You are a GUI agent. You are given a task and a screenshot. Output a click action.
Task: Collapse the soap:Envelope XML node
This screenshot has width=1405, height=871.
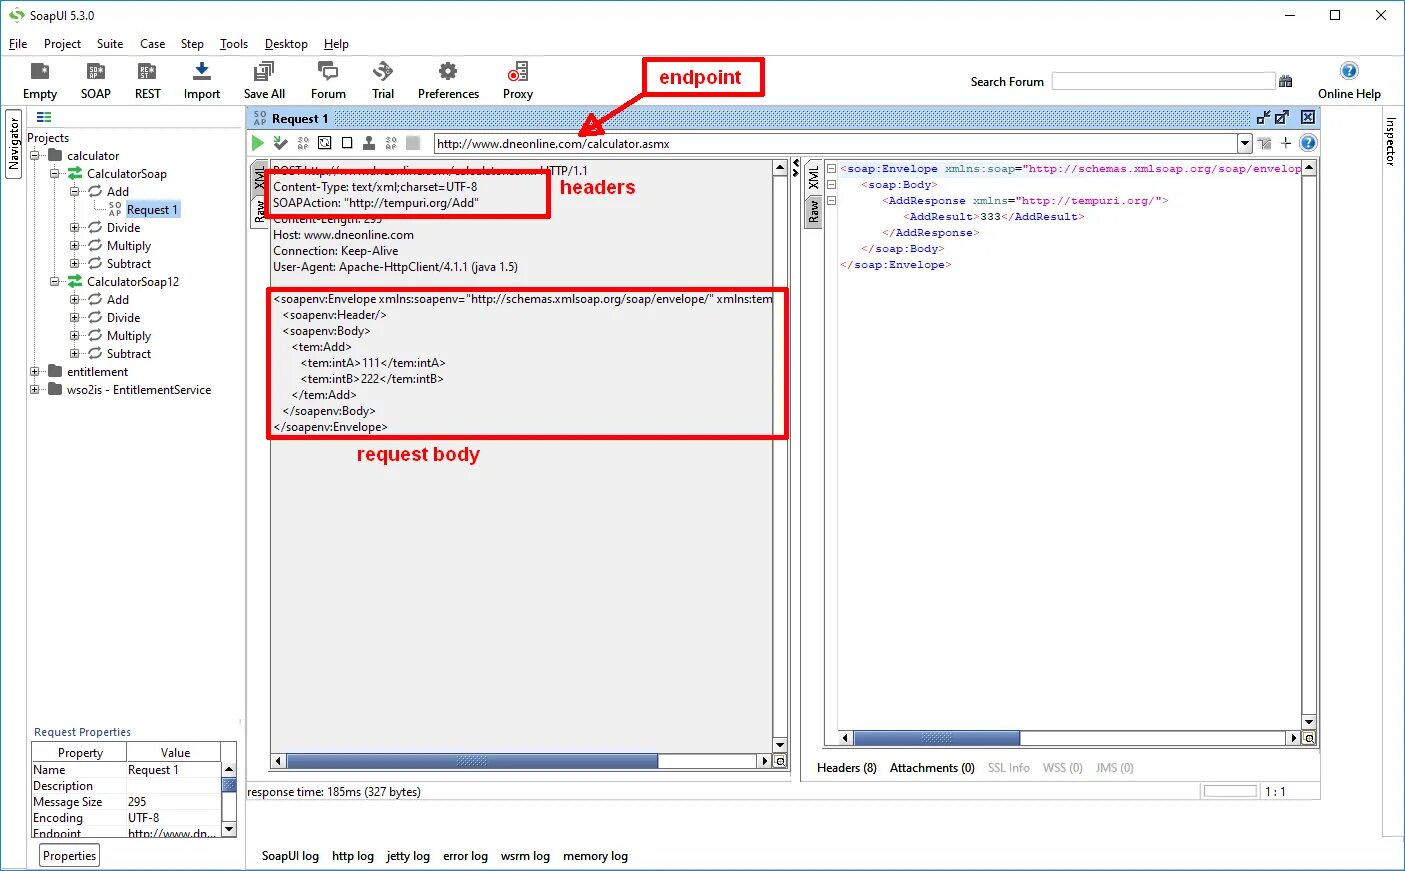[831, 169]
